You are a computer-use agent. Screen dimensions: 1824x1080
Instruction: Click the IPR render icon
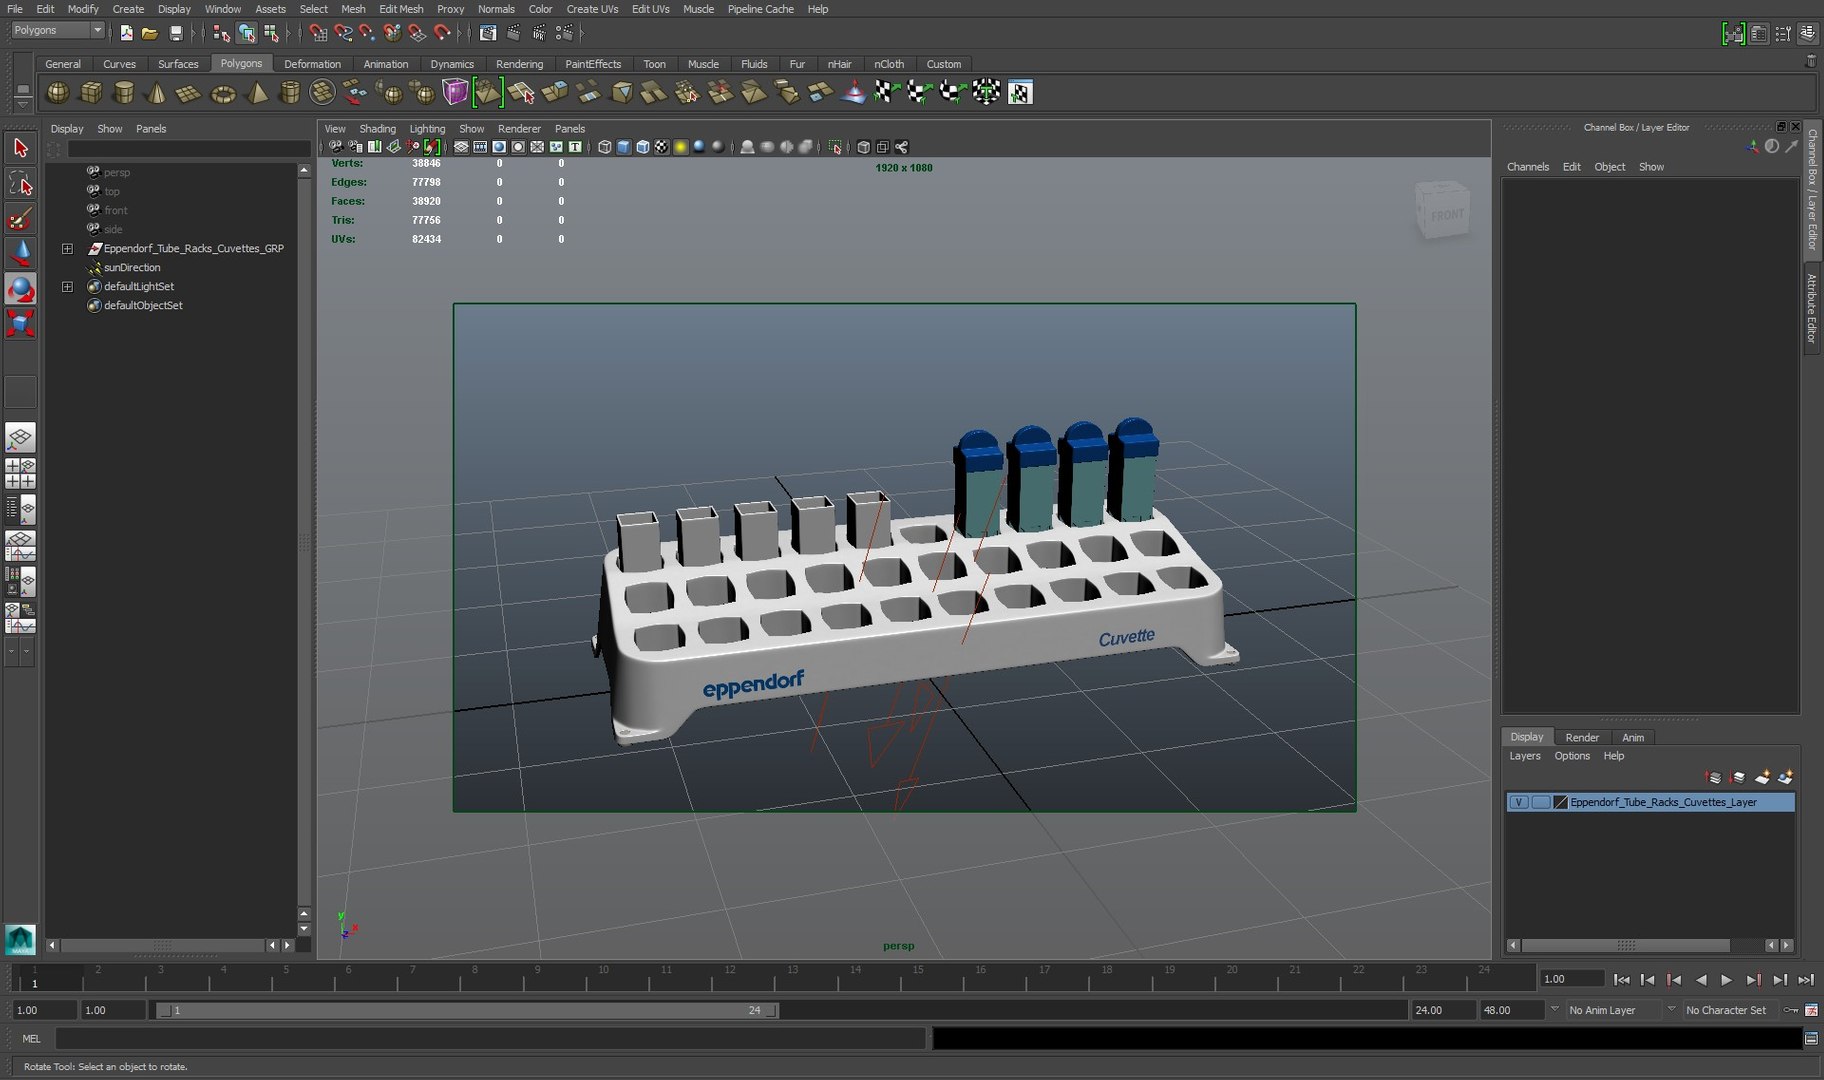[x=539, y=33]
